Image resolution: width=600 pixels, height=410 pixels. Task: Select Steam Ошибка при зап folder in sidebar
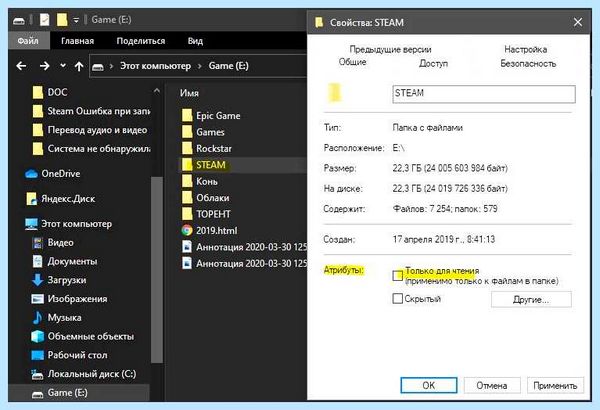(91, 111)
